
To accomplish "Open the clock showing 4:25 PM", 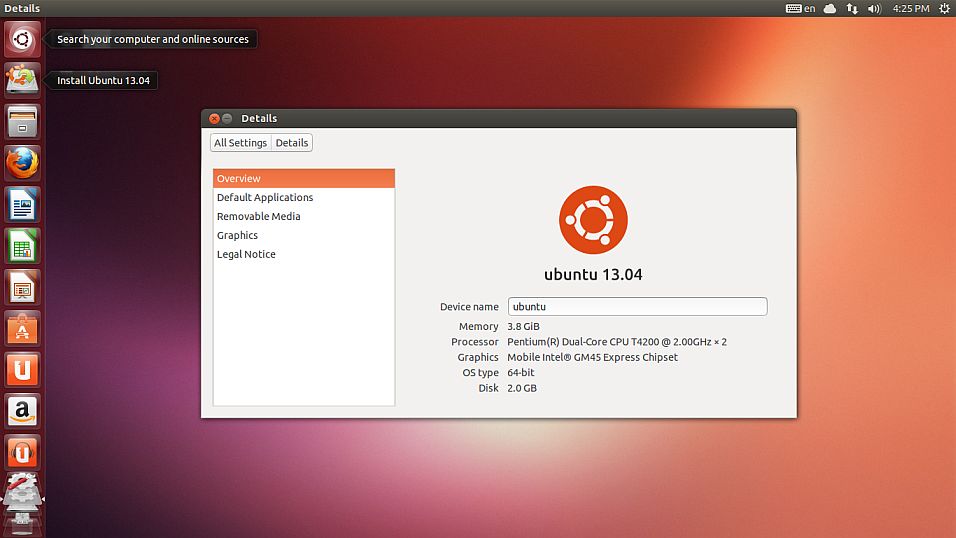I will [911, 9].
